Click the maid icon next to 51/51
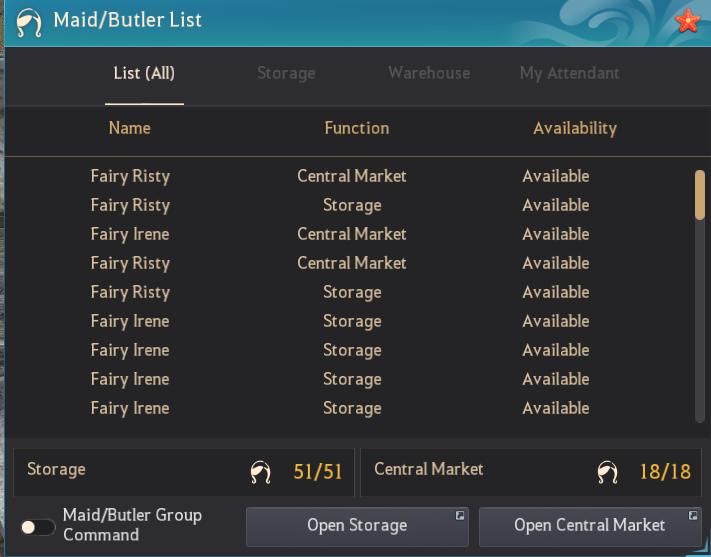This screenshot has width=711, height=557. tap(261, 472)
